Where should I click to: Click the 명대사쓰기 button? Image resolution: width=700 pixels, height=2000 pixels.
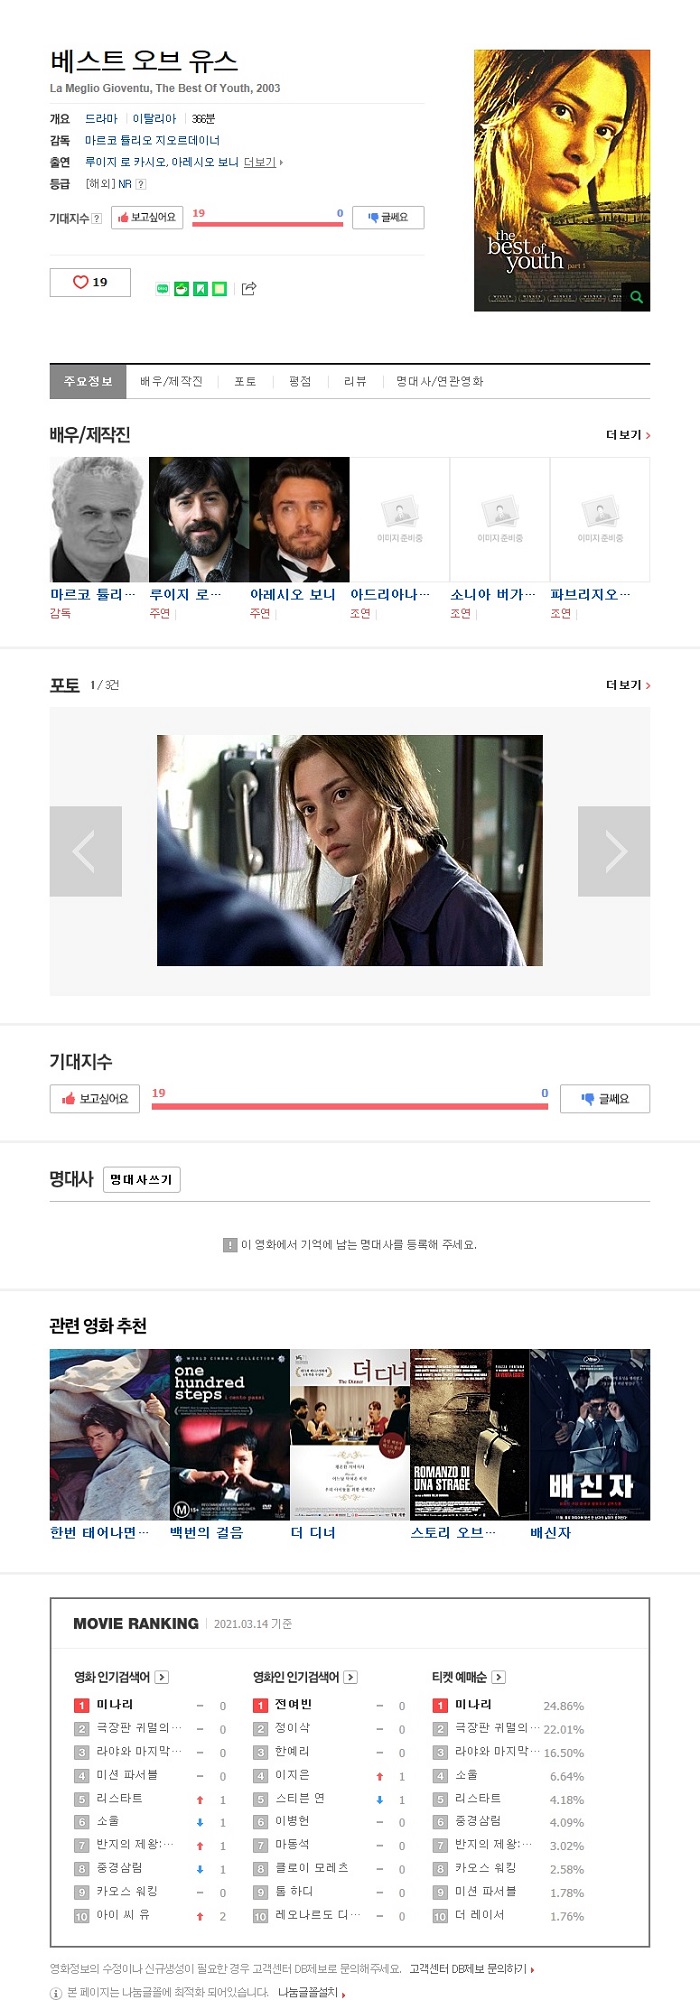click(x=141, y=1180)
